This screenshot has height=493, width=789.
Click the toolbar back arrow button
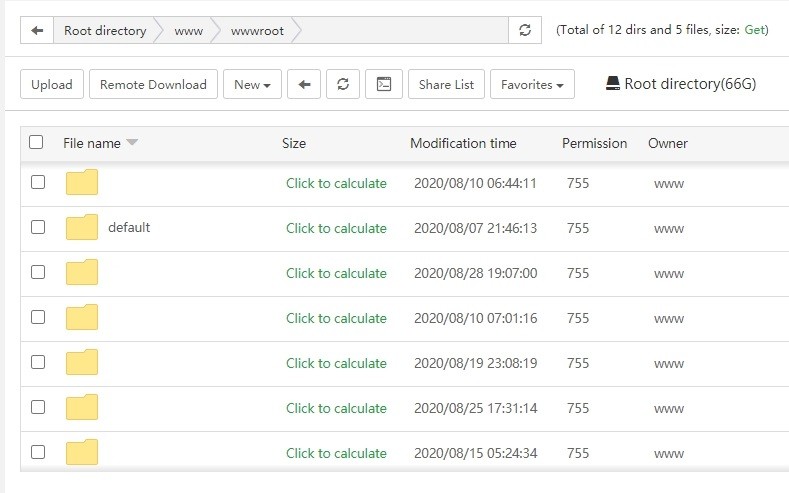click(304, 85)
